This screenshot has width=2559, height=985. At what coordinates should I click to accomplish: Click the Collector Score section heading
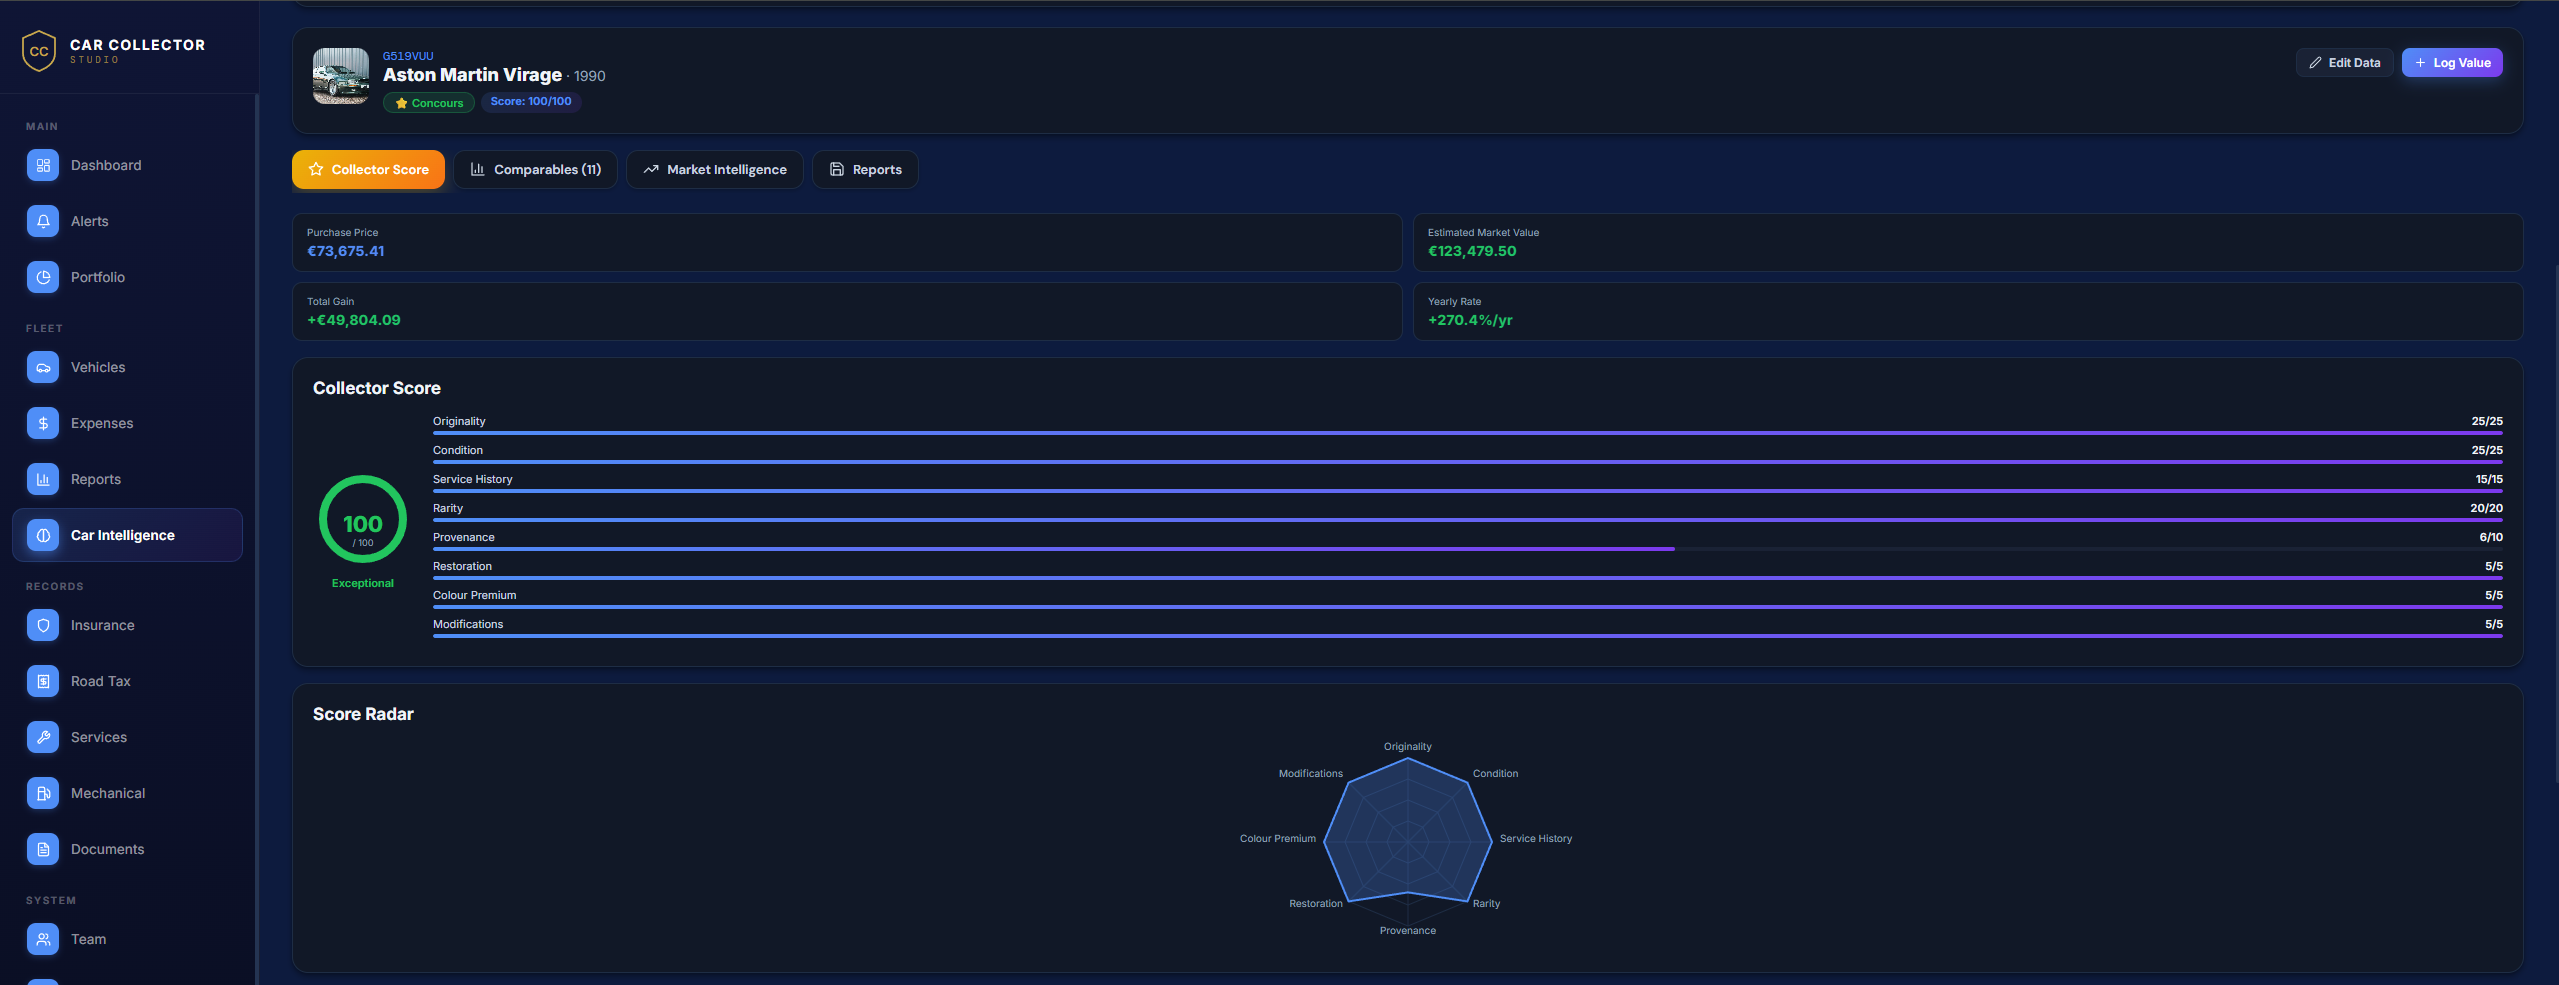click(x=377, y=388)
